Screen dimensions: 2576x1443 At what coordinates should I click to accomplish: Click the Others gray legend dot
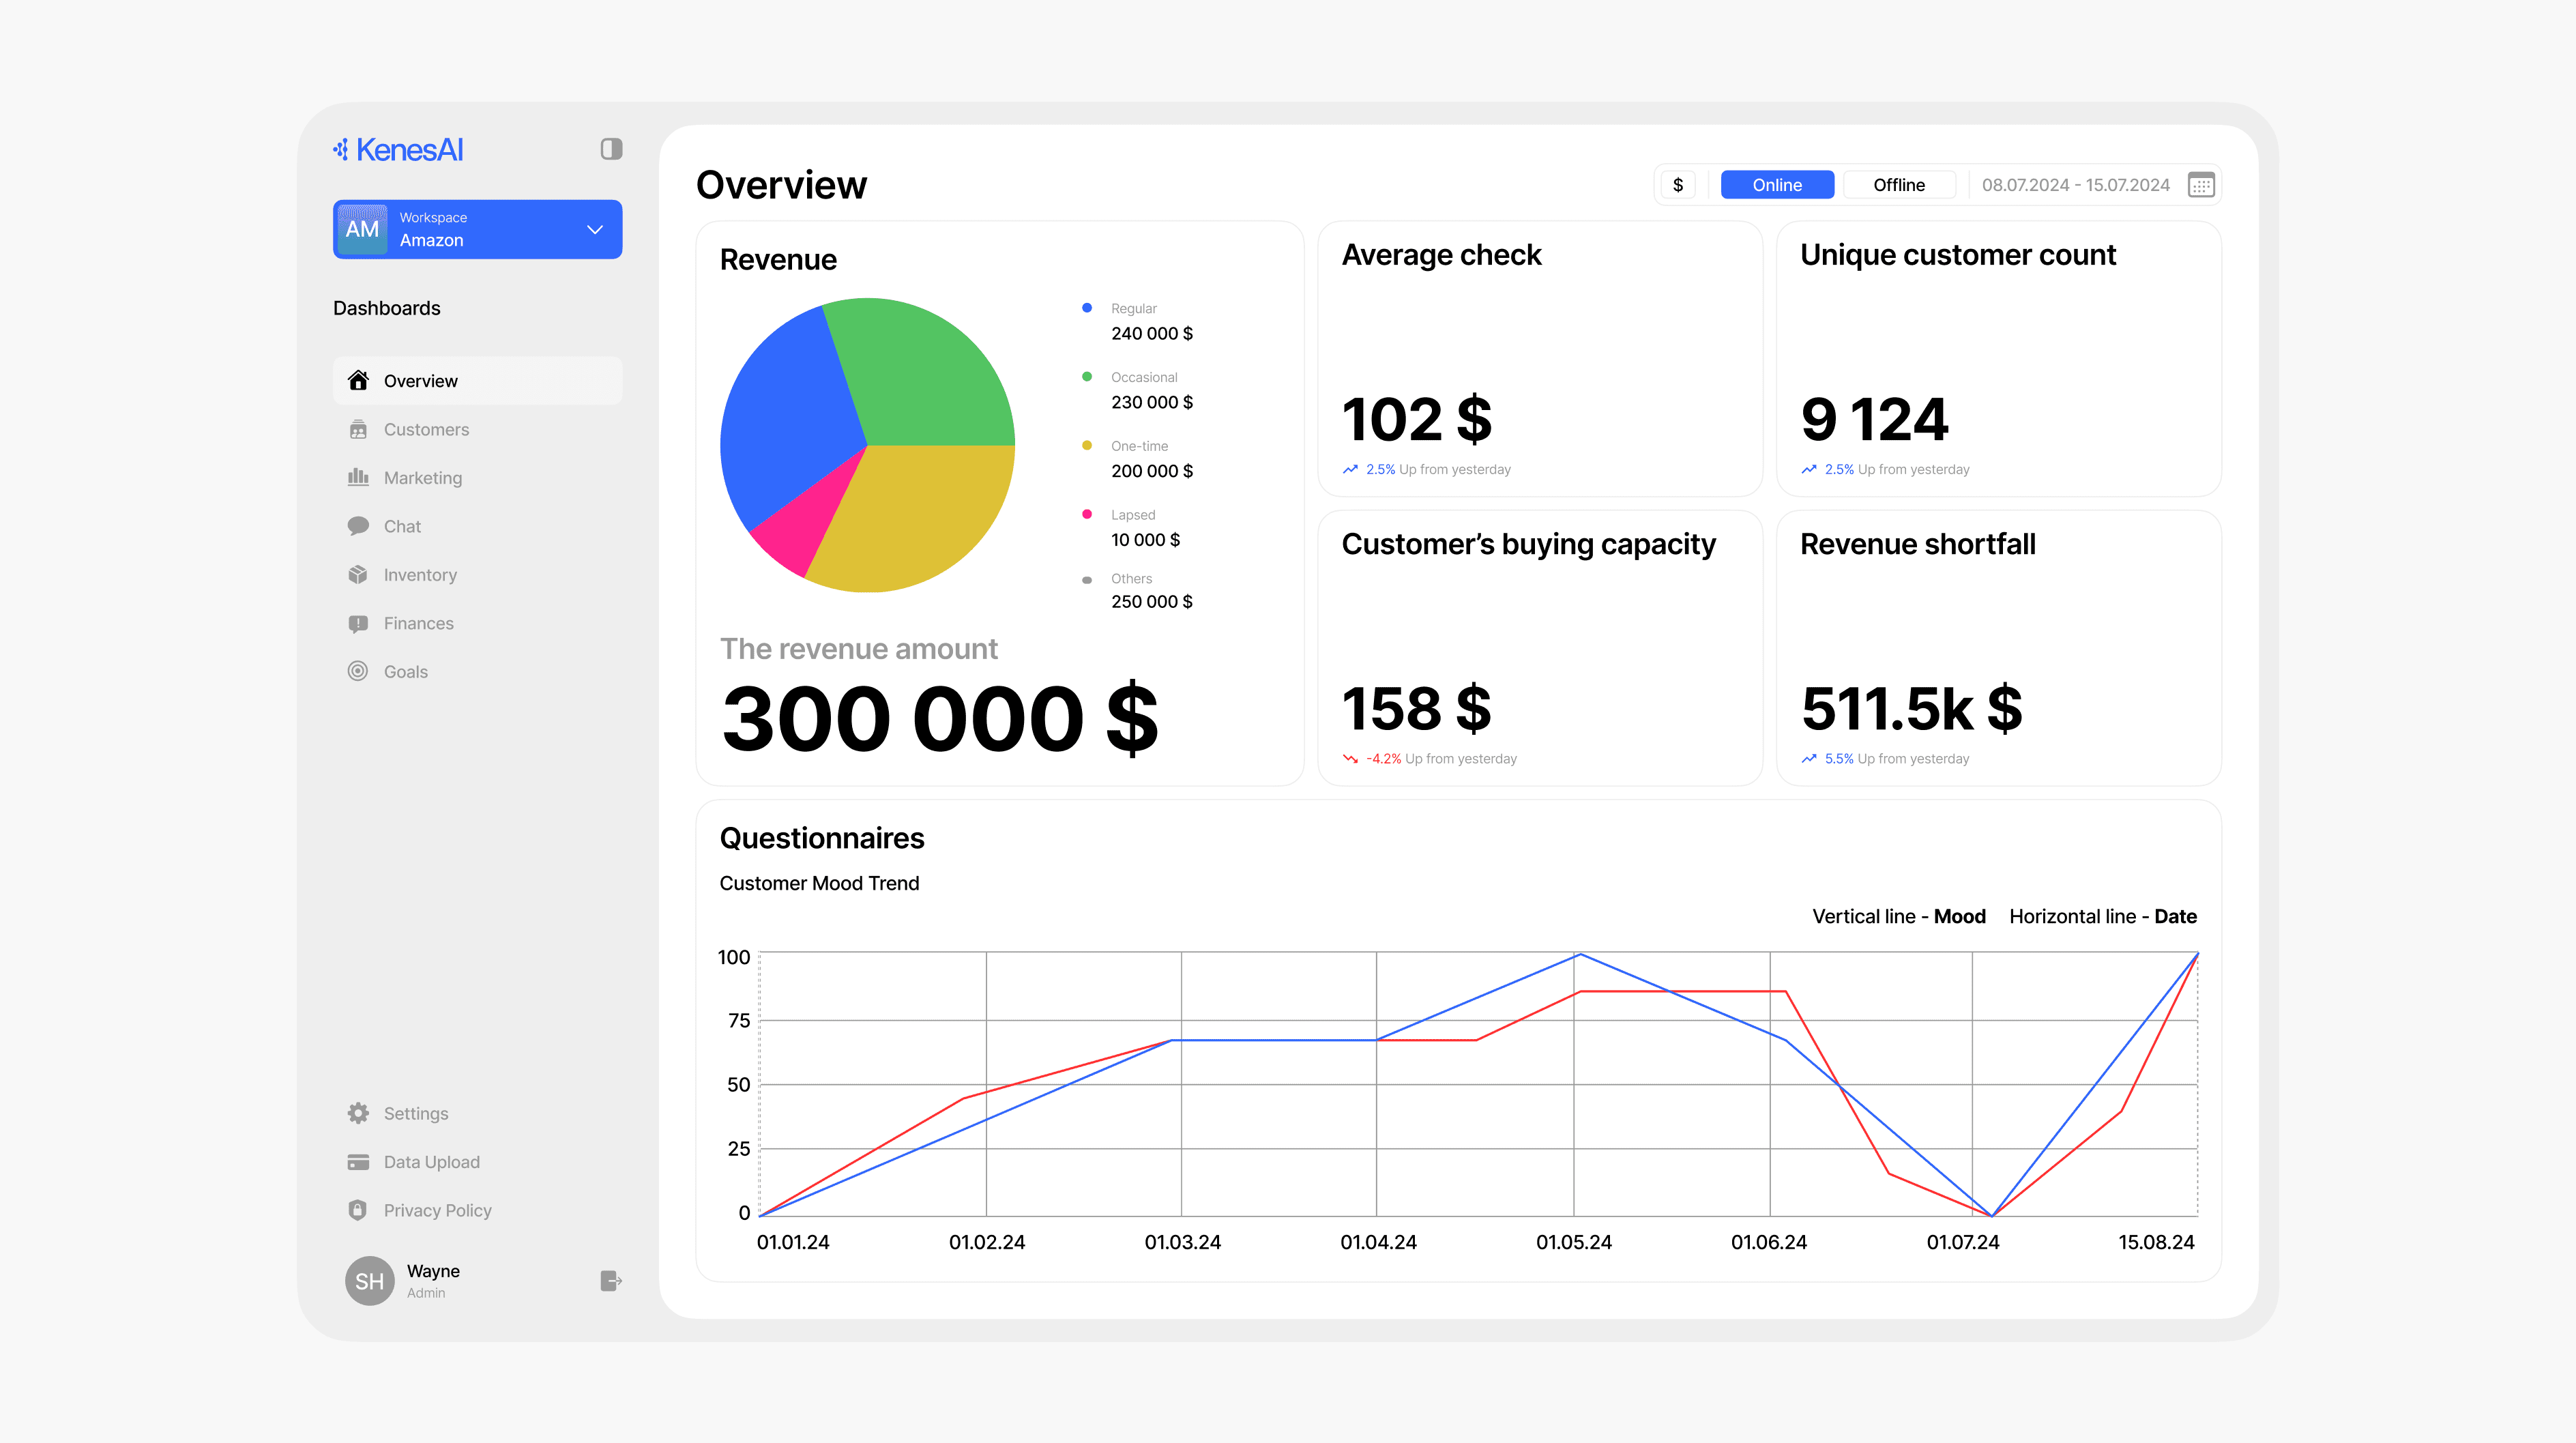point(1087,580)
